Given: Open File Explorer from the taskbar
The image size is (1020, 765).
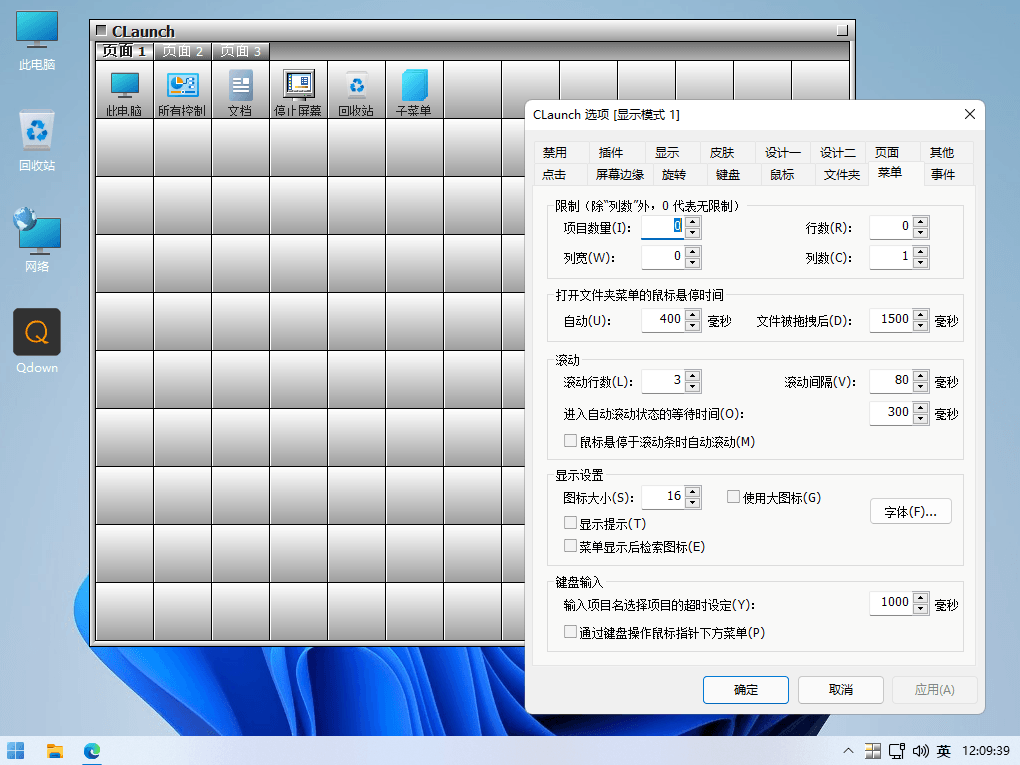Looking at the screenshot, I should point(55,751).
